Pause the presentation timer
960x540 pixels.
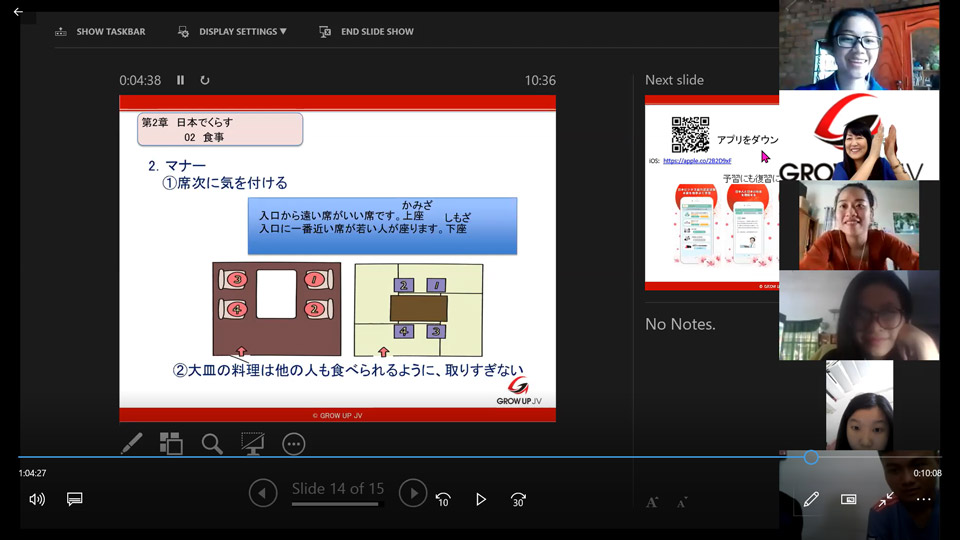click(x=181, y=80)
